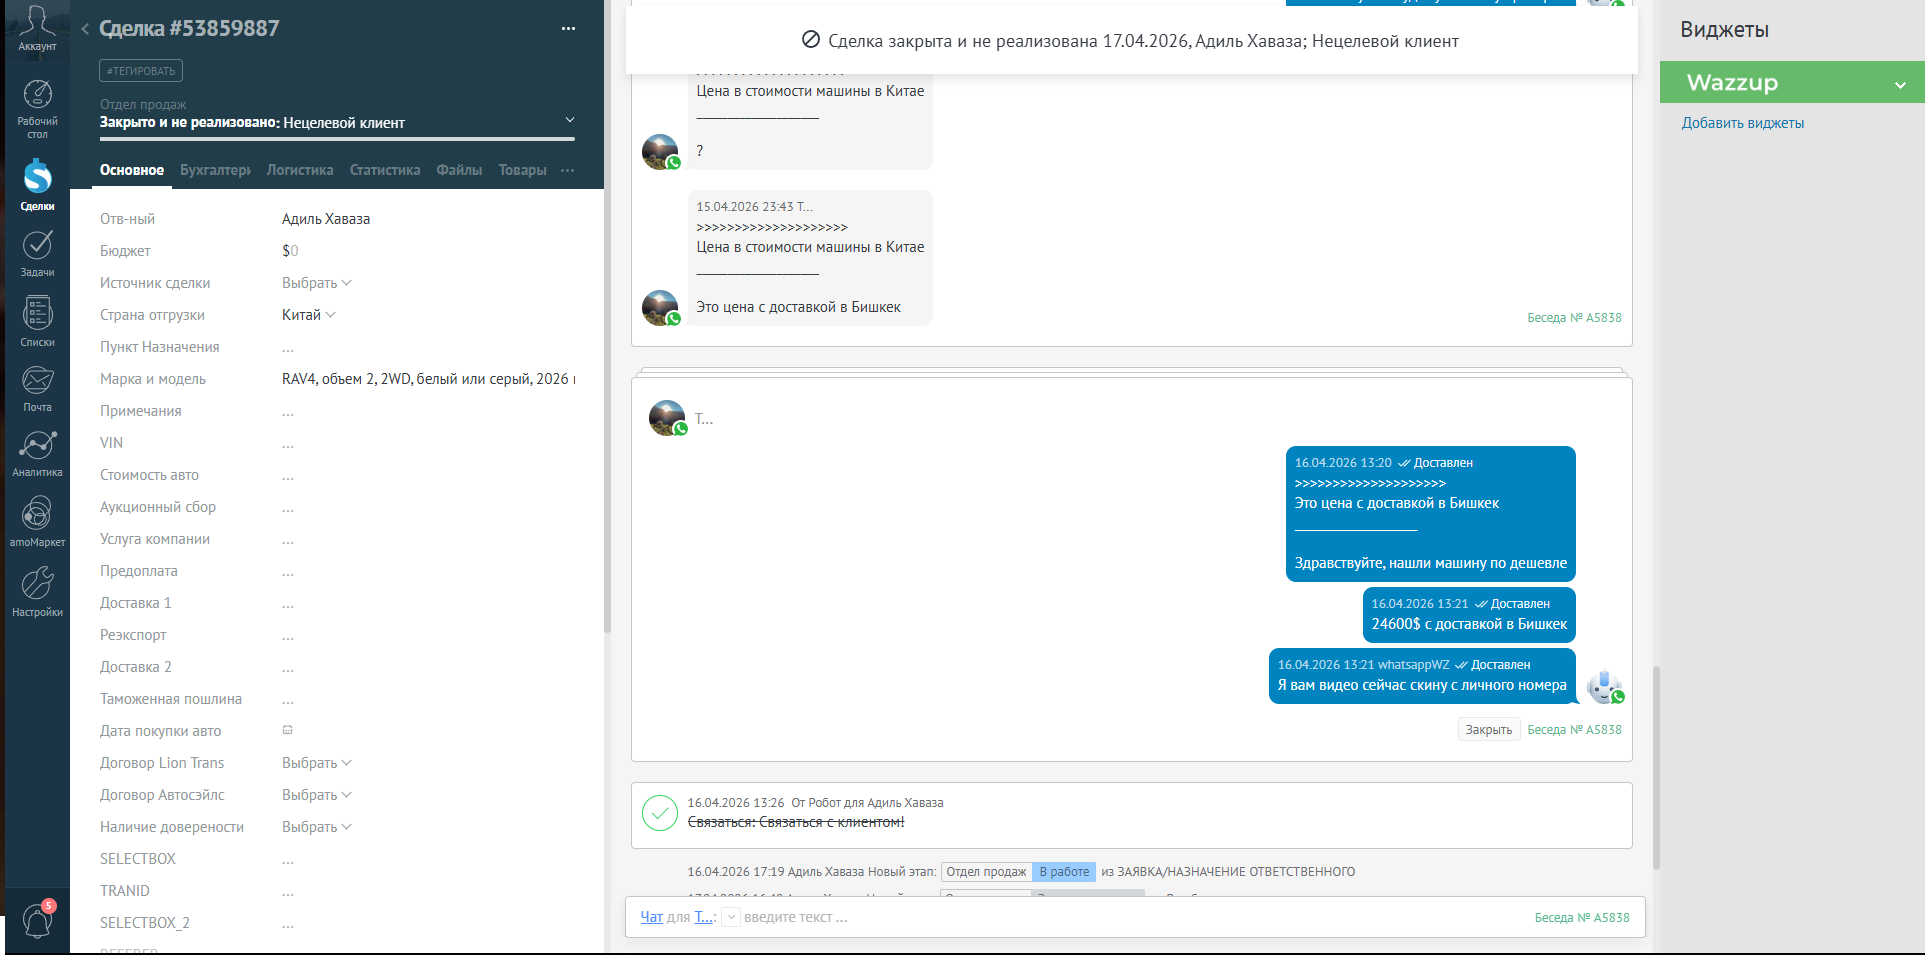
Task: Click the deal title Сделка #53859887
Action: (x=189, y=29)
